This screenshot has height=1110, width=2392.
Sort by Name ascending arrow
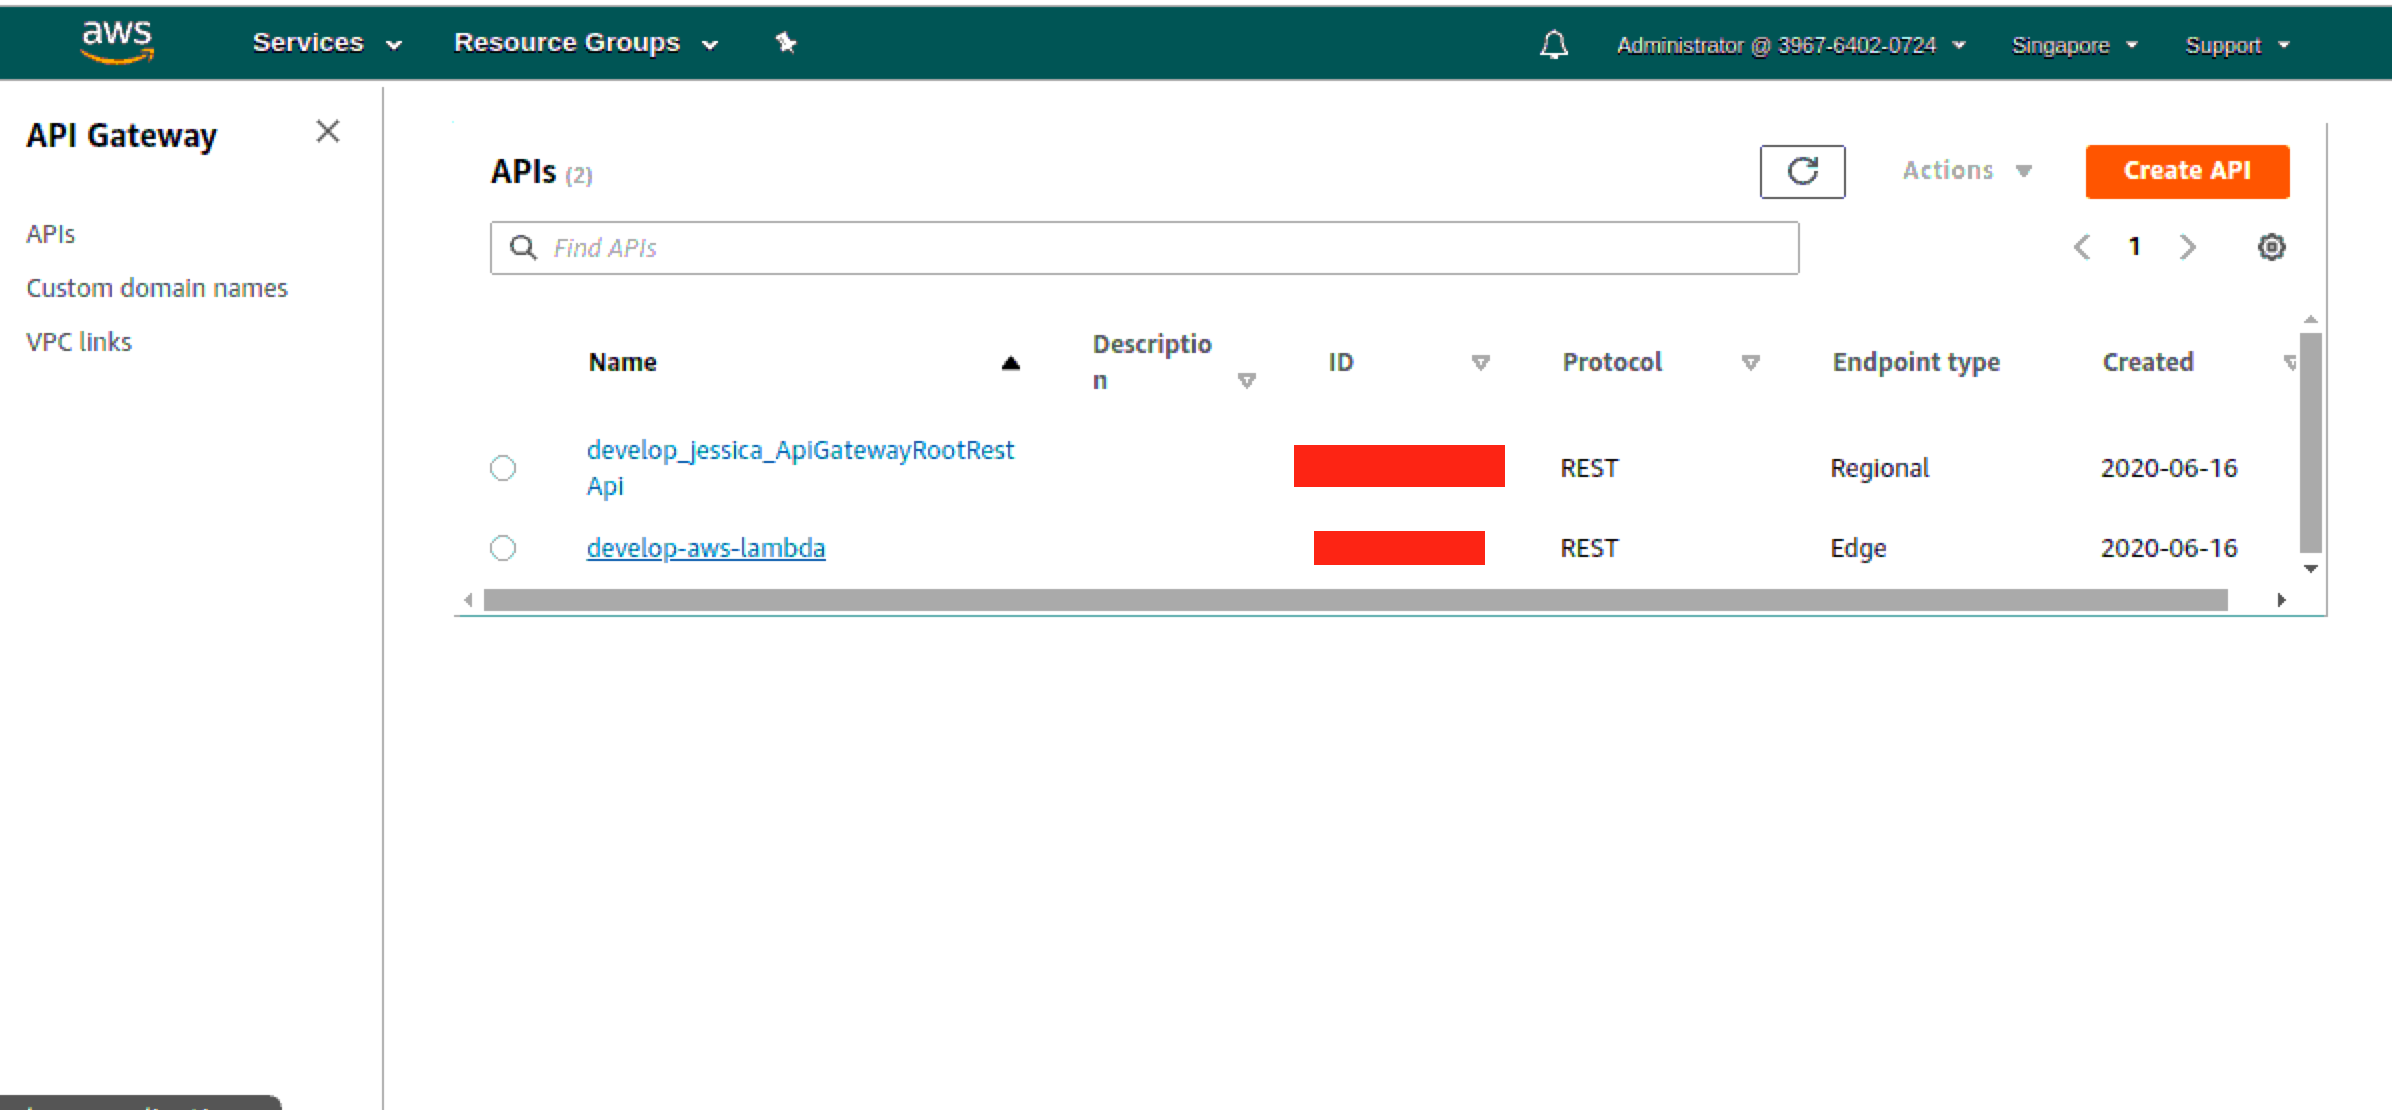(x=1010, y=363)
